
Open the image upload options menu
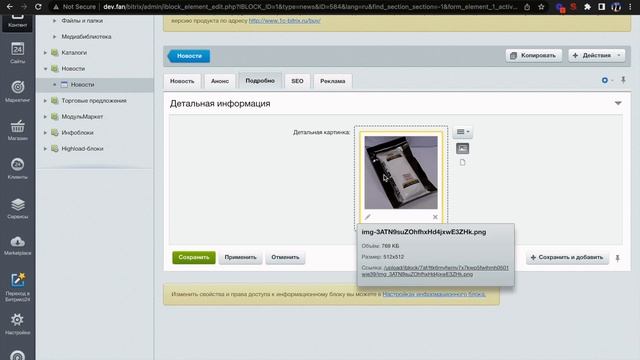click(462, 132)
